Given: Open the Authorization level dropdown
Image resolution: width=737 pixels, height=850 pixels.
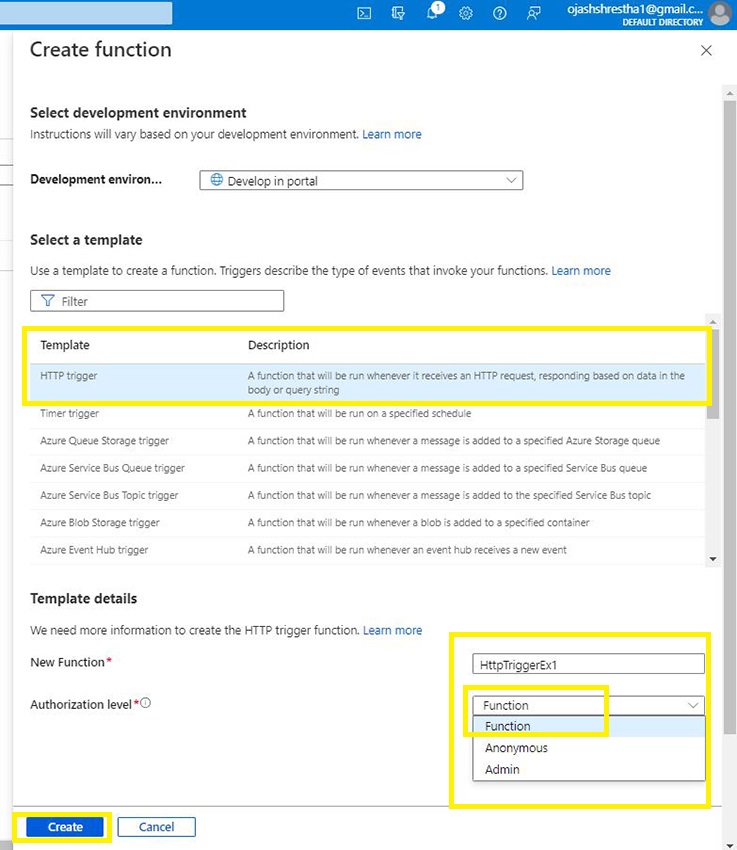Looking at the screenshot, I should coord(694,705).
